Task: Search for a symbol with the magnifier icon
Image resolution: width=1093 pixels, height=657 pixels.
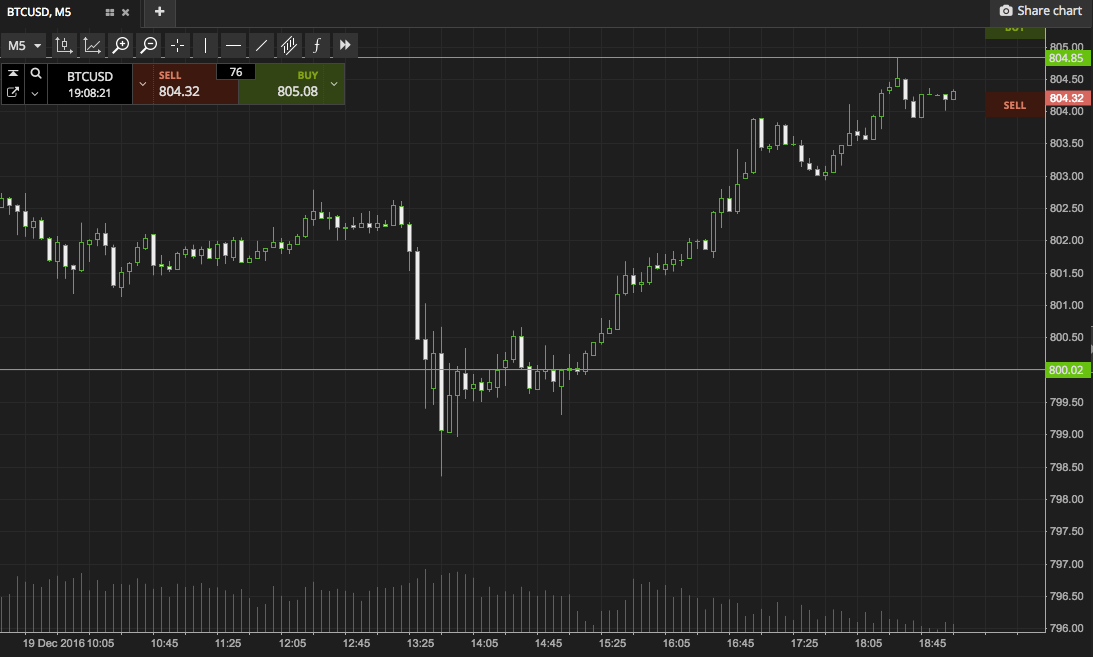Action: click(x=36, y=73)
